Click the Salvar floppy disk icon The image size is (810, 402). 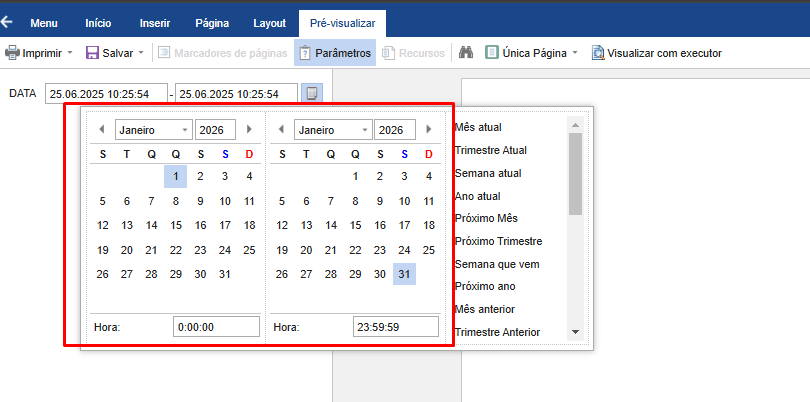point(92,53)
